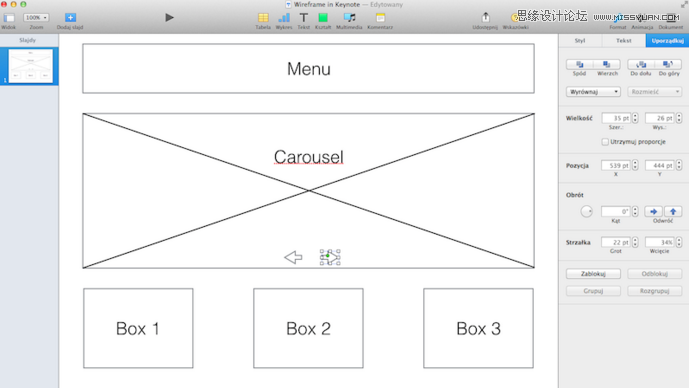This screenshot has width=690, height=388.
Task: Click the arrow Grot size field
Action: tap(616, 242)
